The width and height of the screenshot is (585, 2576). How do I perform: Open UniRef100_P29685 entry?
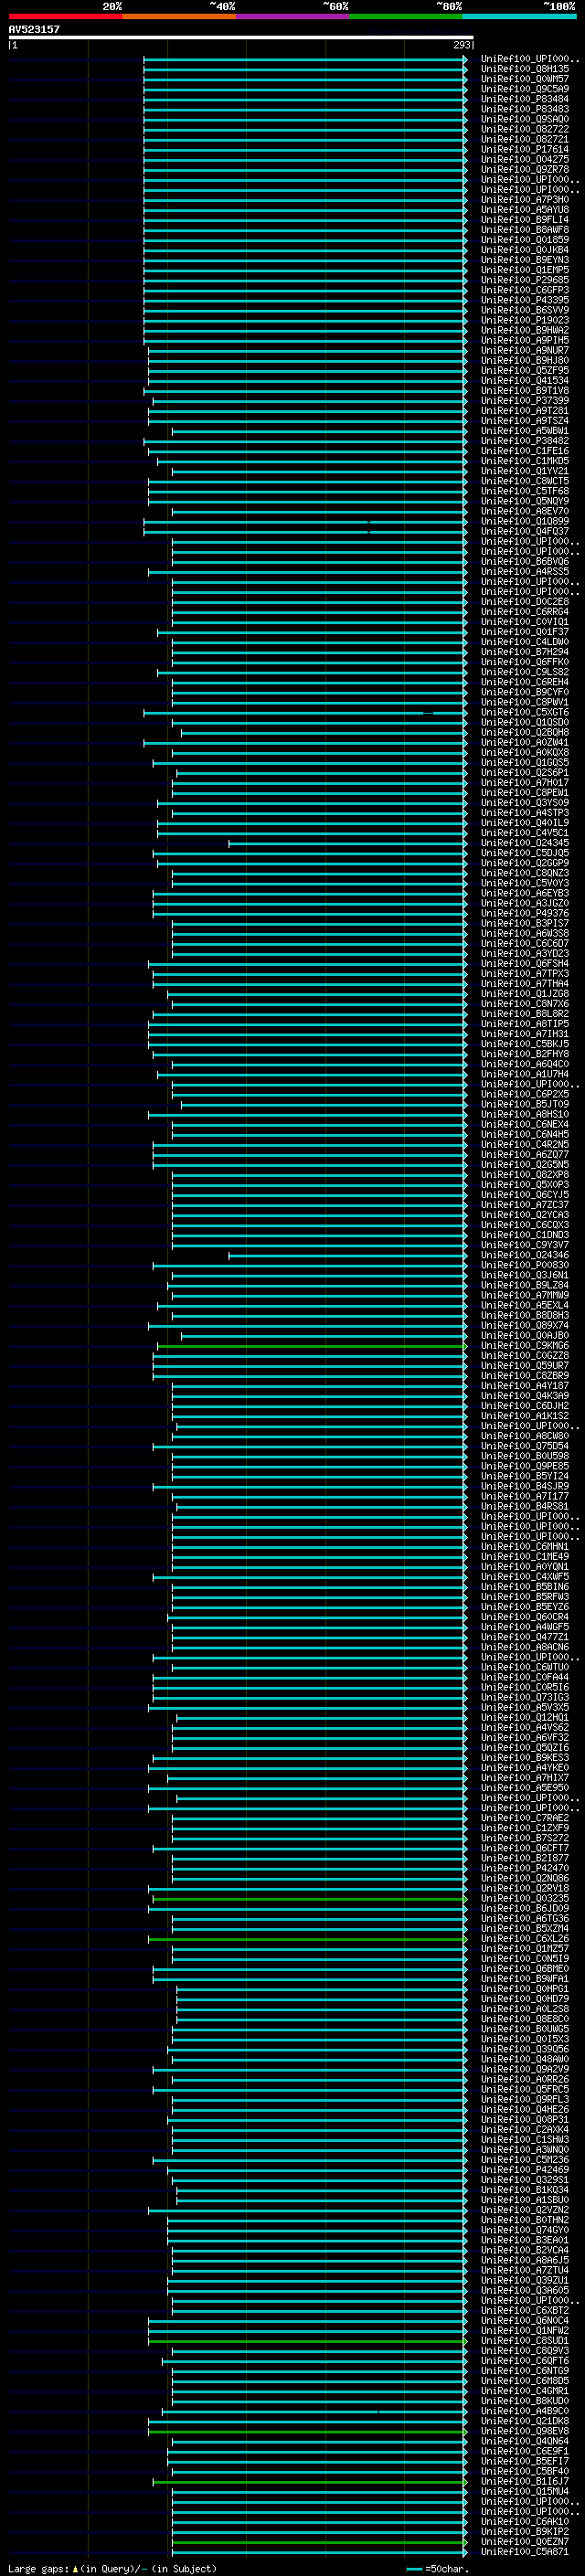point(524,280)
